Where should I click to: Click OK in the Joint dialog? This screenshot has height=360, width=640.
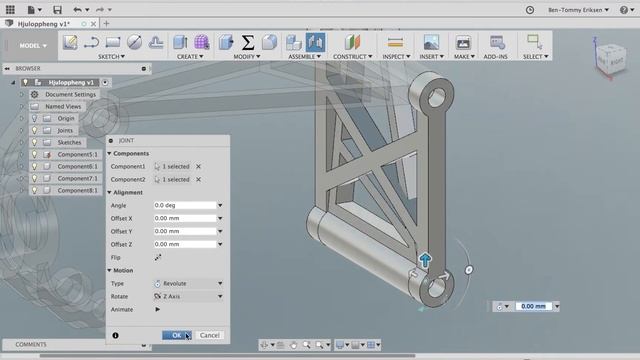click(x=177, y=335)
